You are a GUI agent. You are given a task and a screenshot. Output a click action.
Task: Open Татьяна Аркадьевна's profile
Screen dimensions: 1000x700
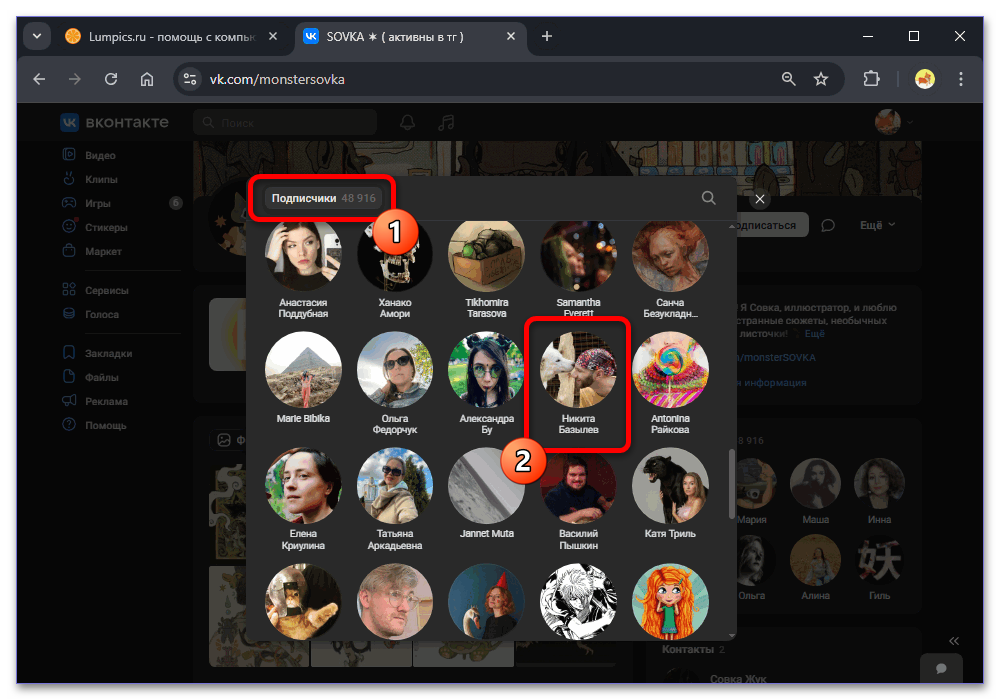coord(395,499)
